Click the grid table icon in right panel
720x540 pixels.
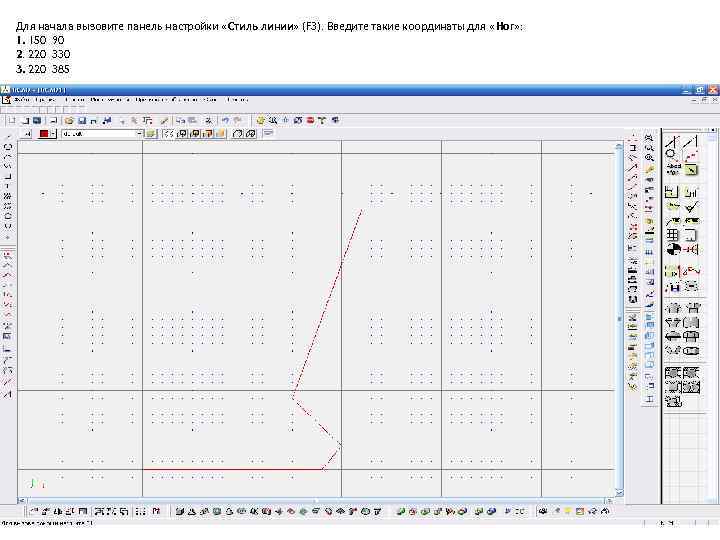pyautogui.click(x=673, y=235)
